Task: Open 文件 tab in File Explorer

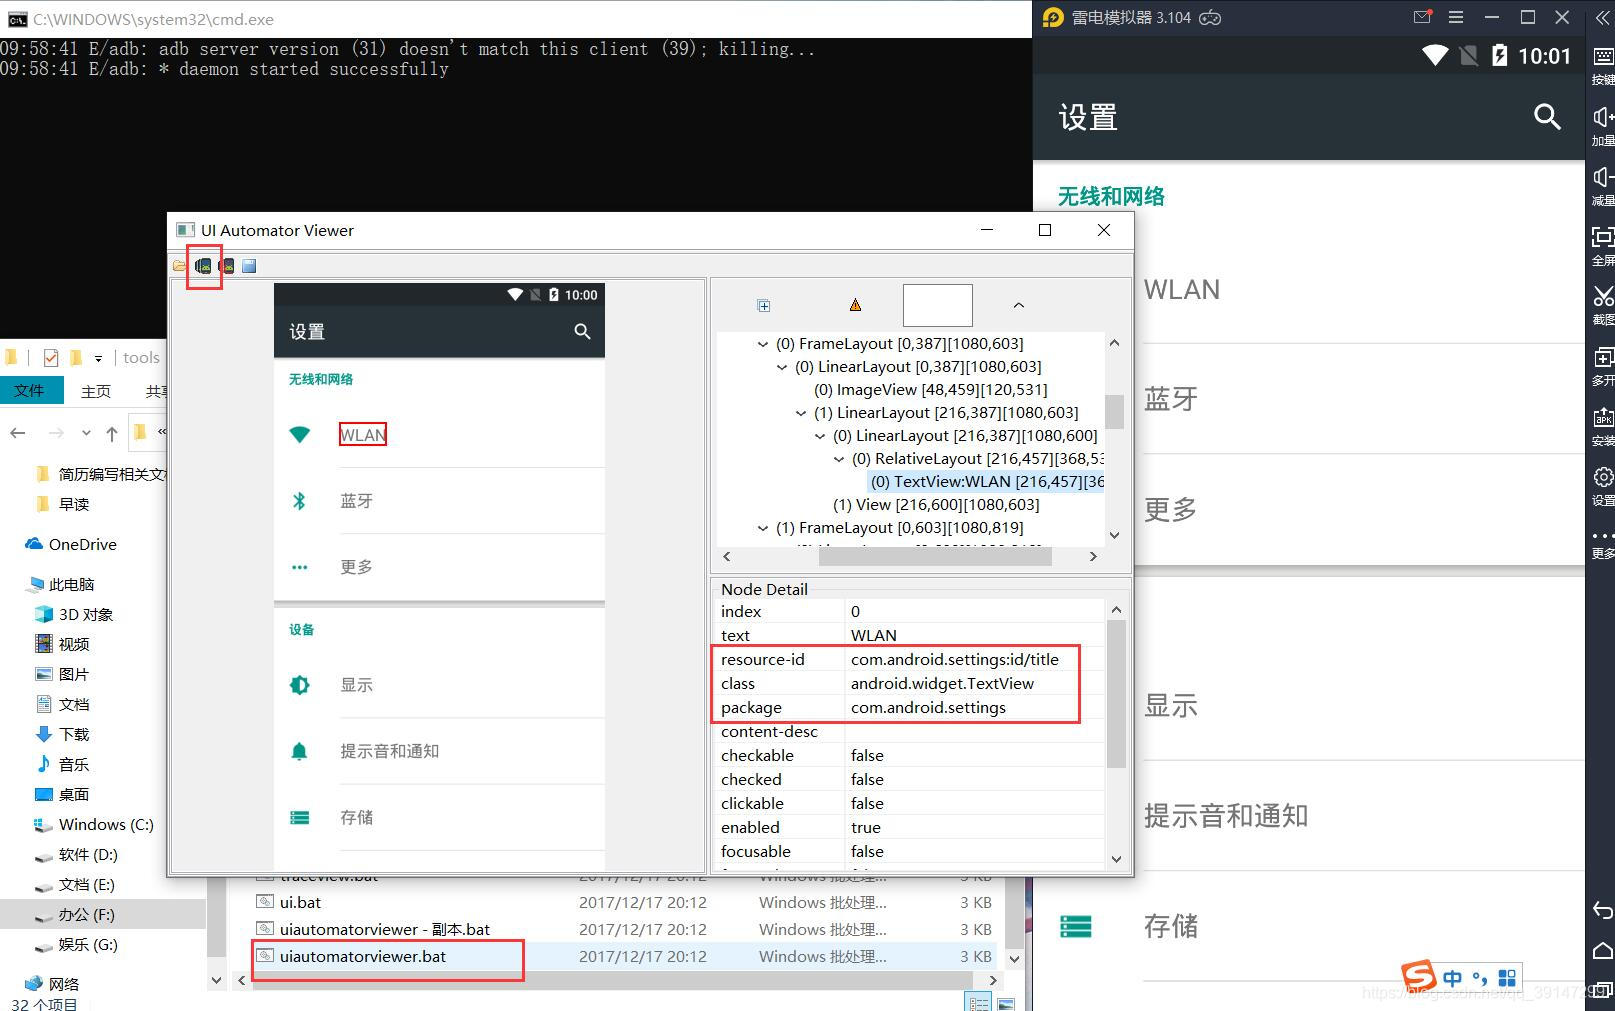Action: (x=29, y=390)
